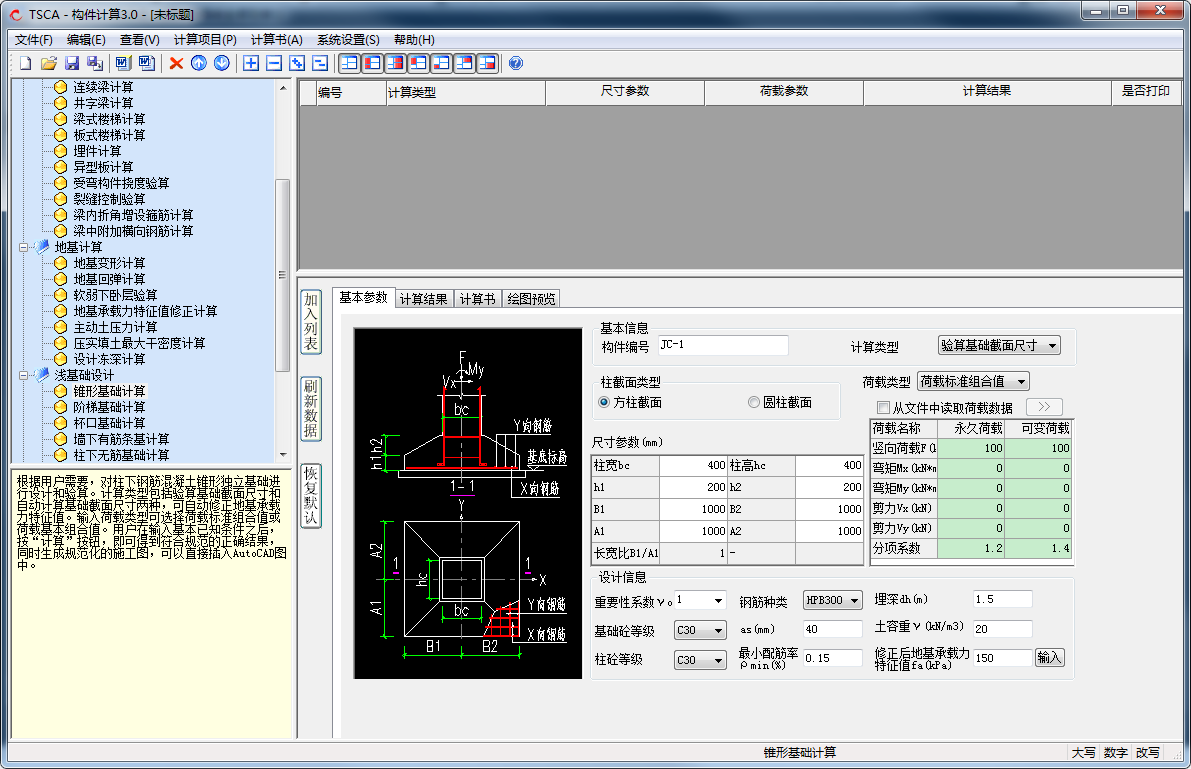This screenshot has width=1191, height=769.
Task: Open the 重要性系数 dropdown
Action: 718,601
